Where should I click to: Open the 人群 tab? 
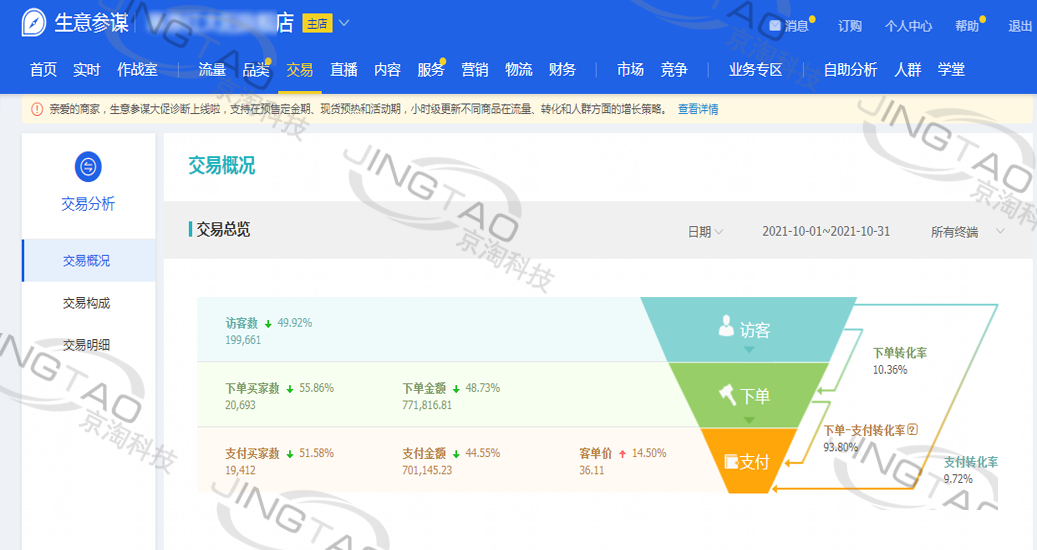pos(907,69)
